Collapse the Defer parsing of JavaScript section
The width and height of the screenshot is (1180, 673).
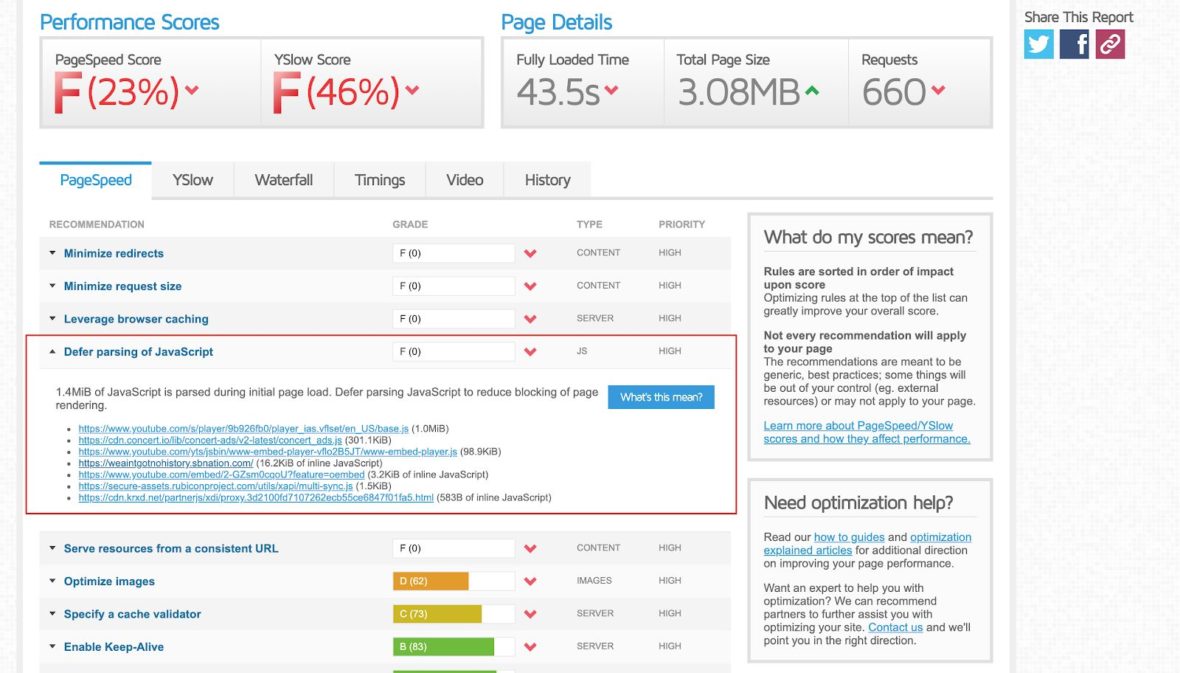pyautogui.click(x=138, y=352)
